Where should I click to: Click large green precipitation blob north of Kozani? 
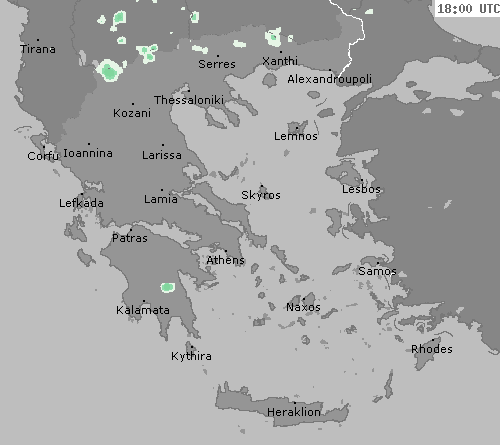pos(109,70)
